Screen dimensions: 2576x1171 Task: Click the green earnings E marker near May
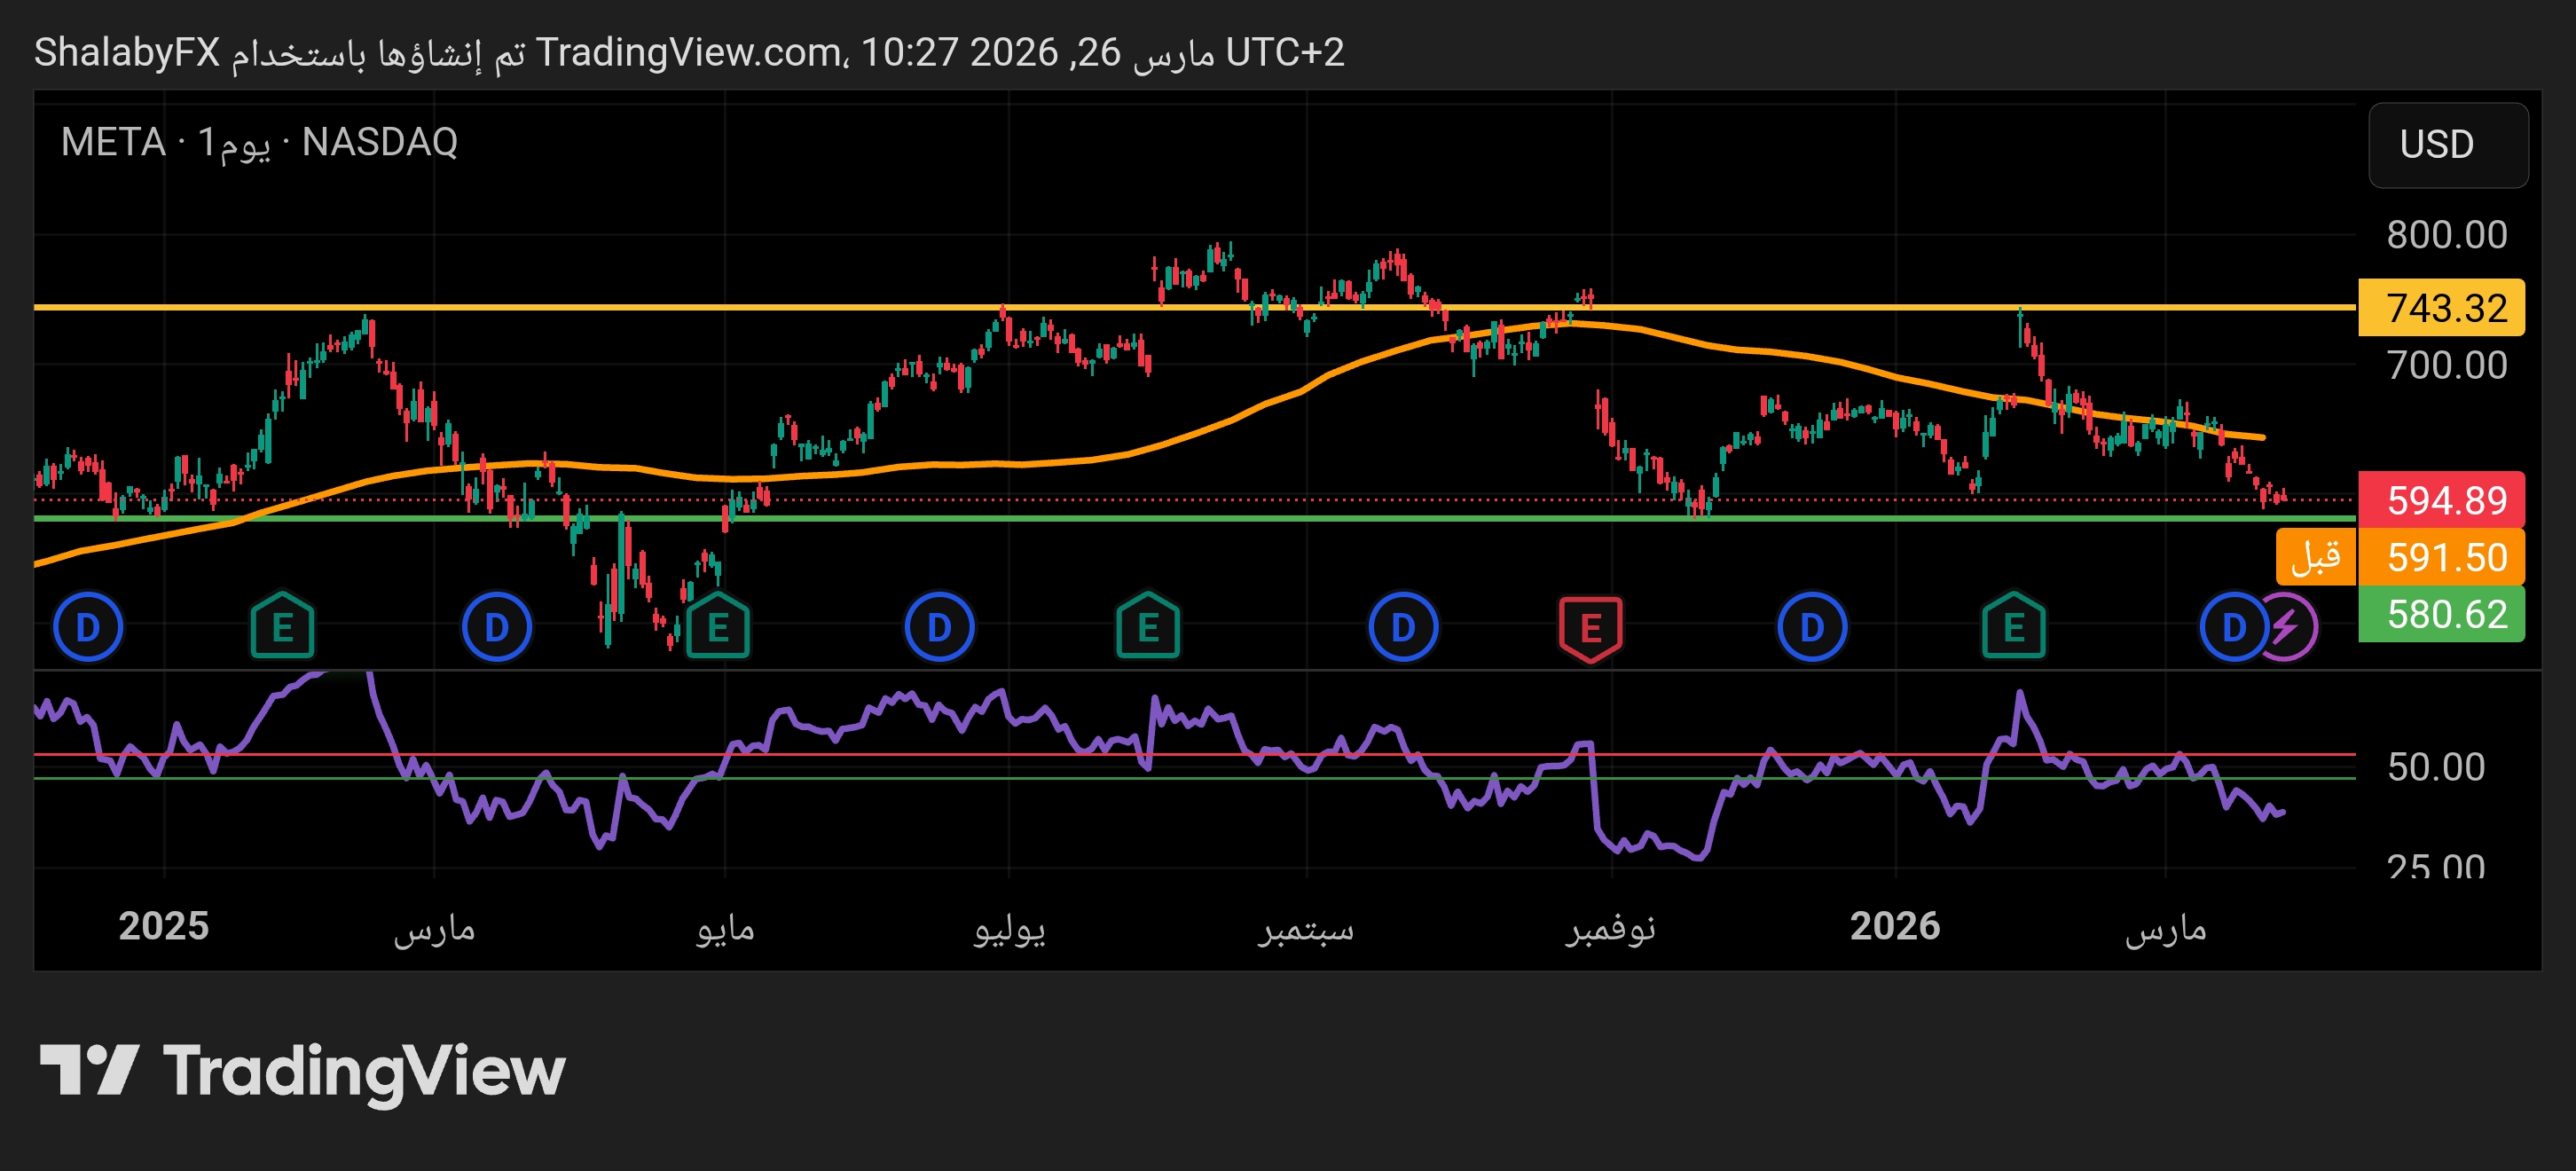click(x=717, y=628)
